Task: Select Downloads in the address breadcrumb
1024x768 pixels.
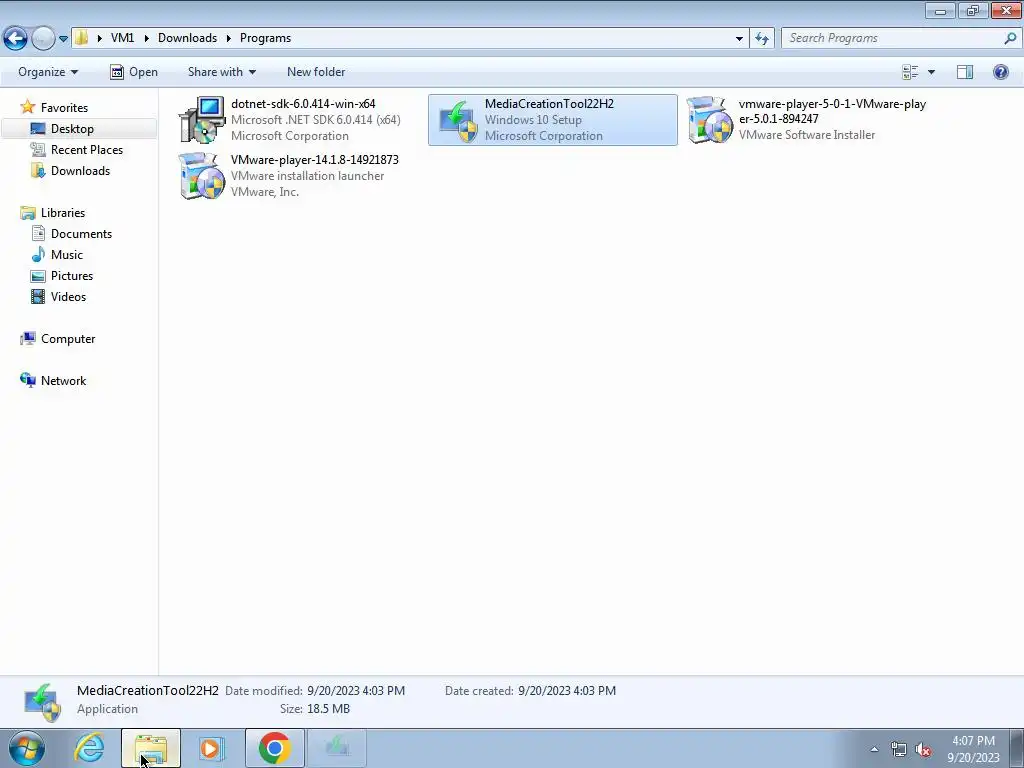Action: (187, 38)
